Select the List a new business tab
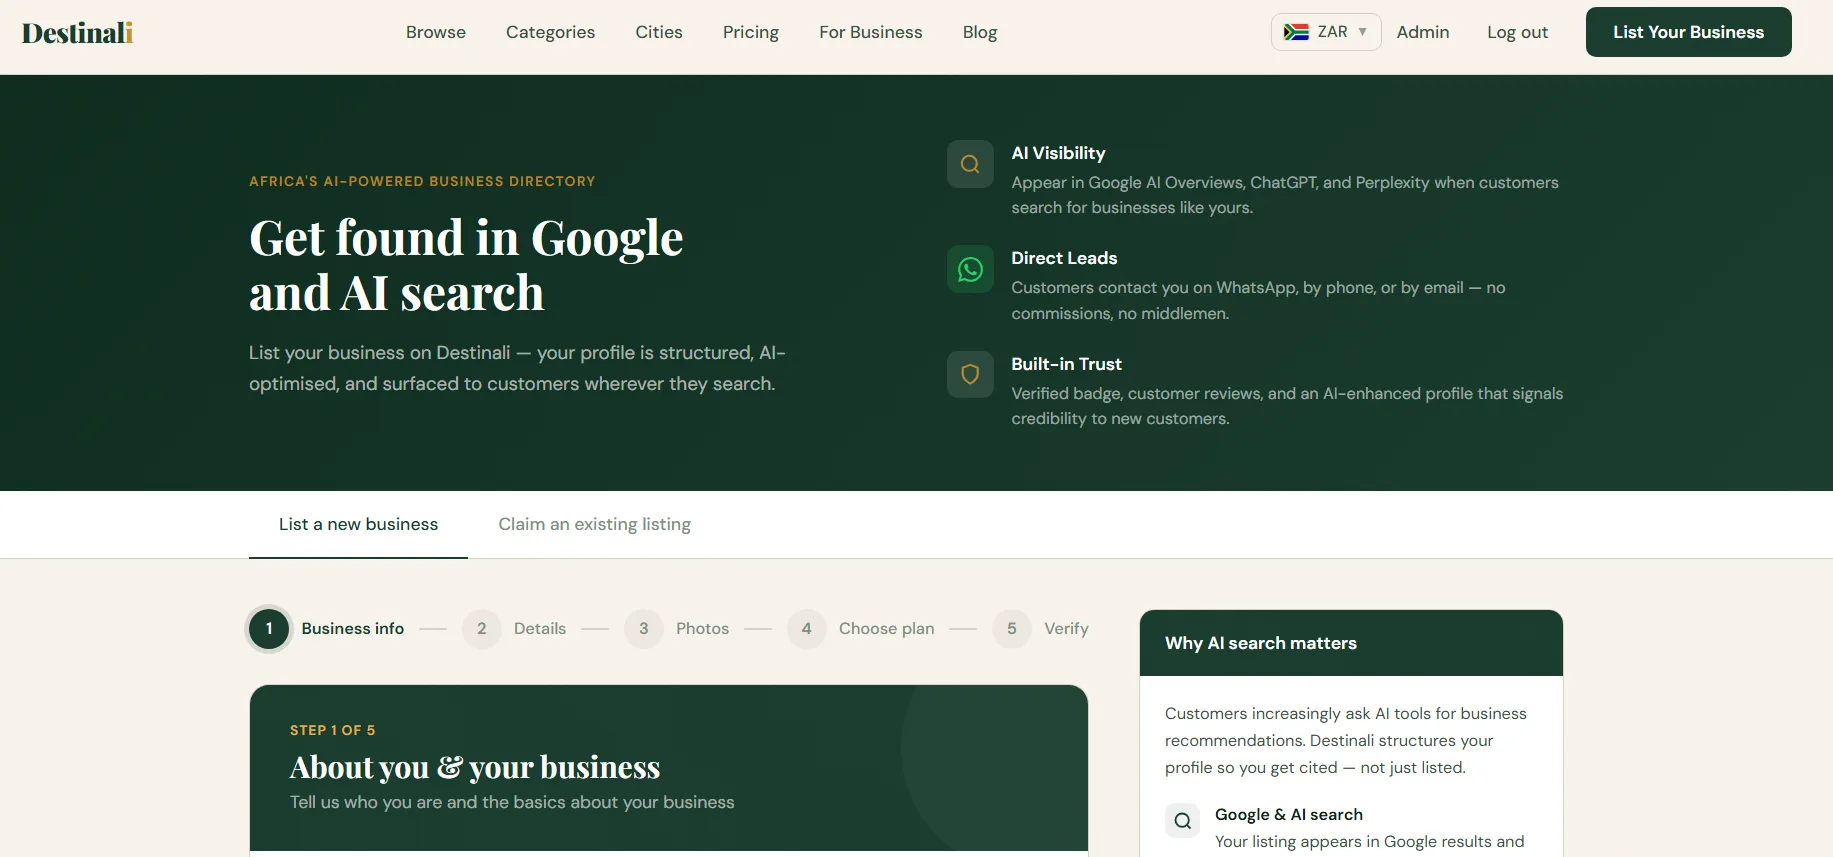 tap(358, 524)
